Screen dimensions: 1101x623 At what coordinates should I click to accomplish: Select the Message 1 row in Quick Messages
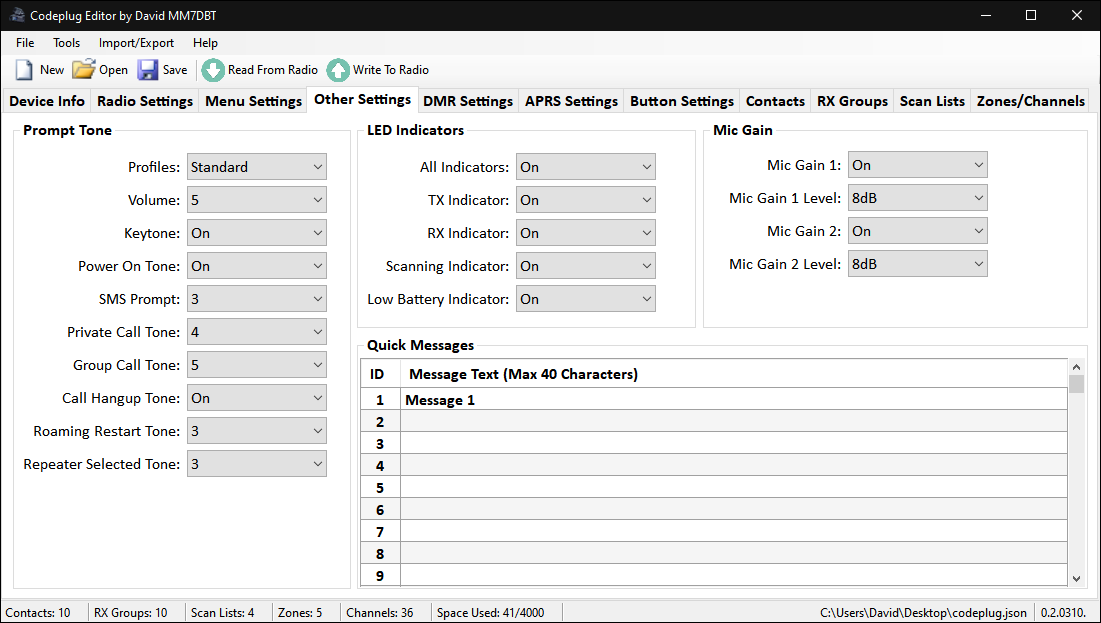tap(600, 400)
